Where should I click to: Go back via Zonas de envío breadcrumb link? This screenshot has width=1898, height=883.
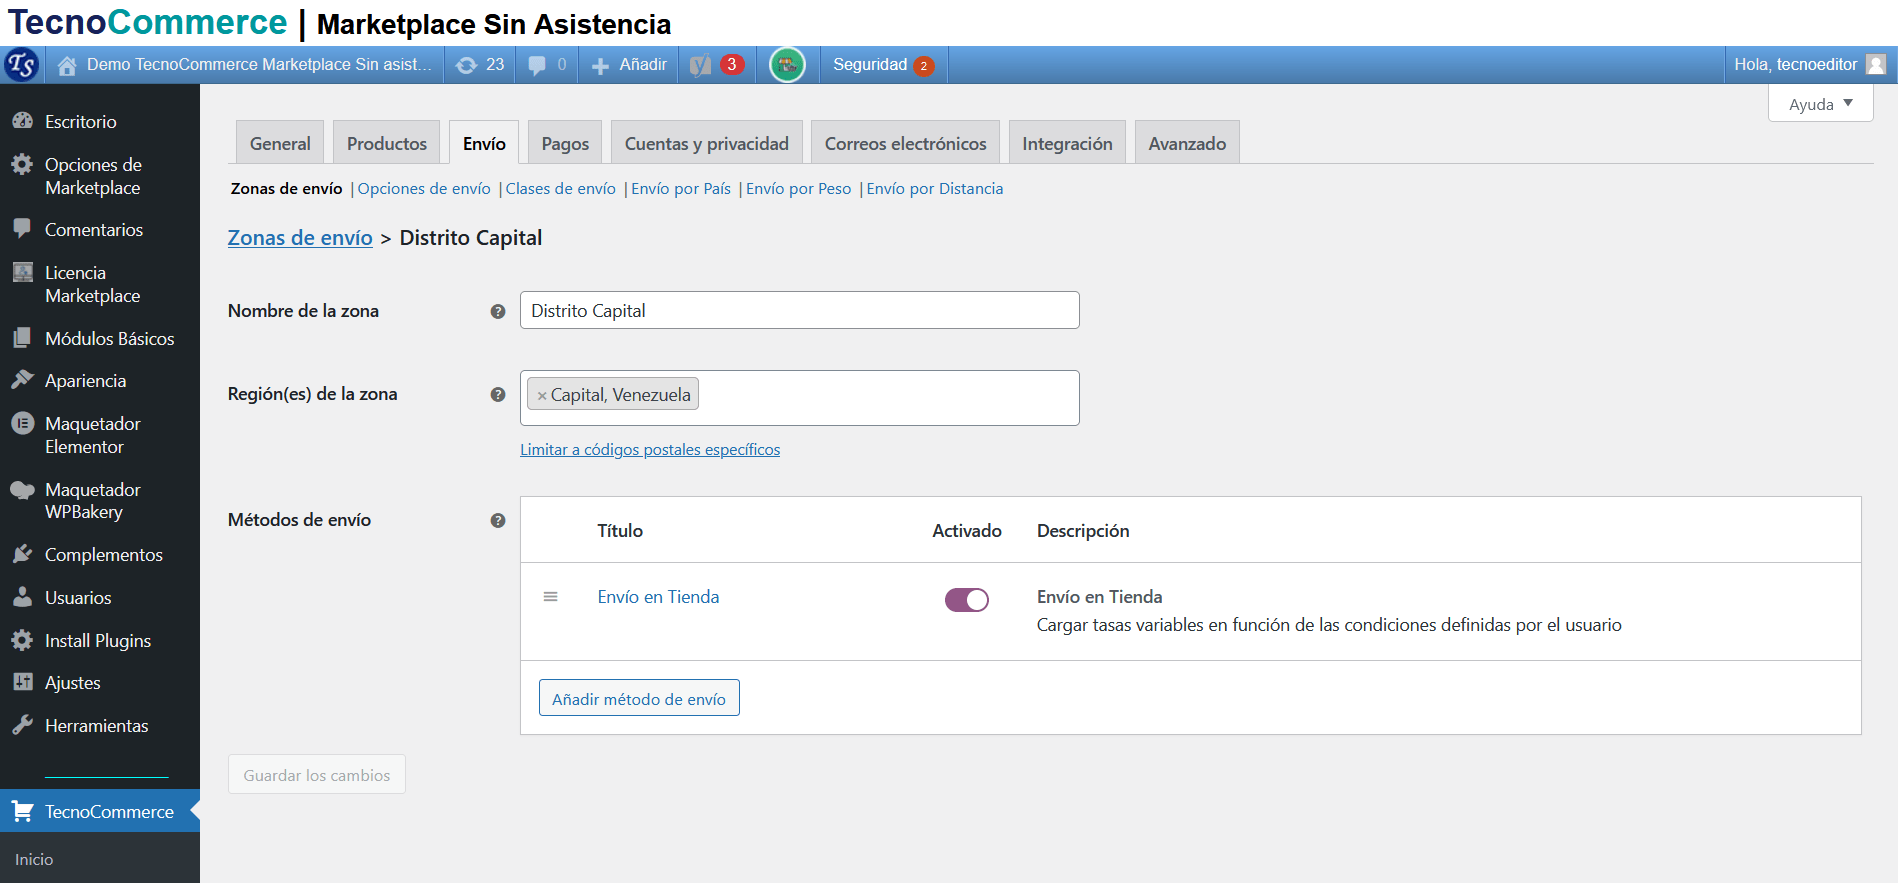coord(300,238)
